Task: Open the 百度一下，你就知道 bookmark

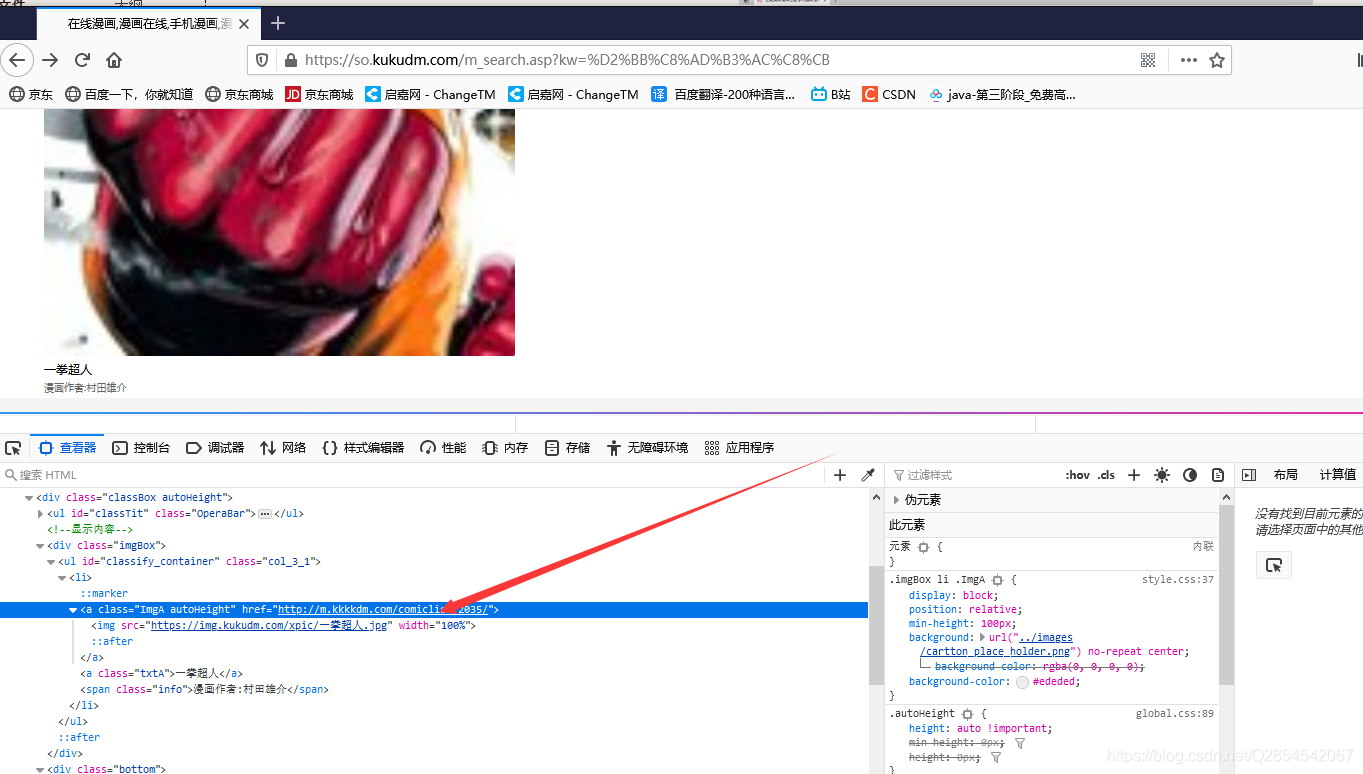Action: click(129, 94)
